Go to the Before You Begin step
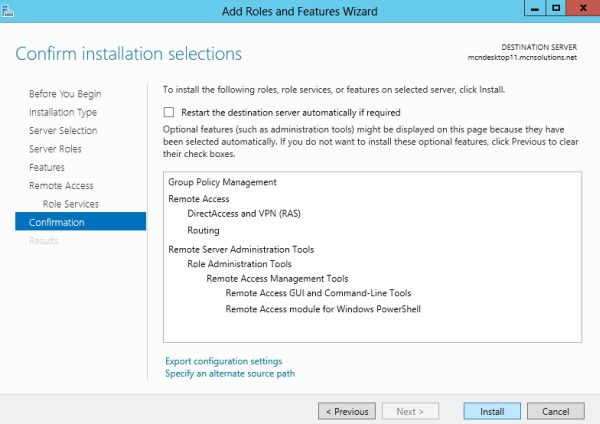The width and height of the screenshot is (600, 424). point(65,94)
